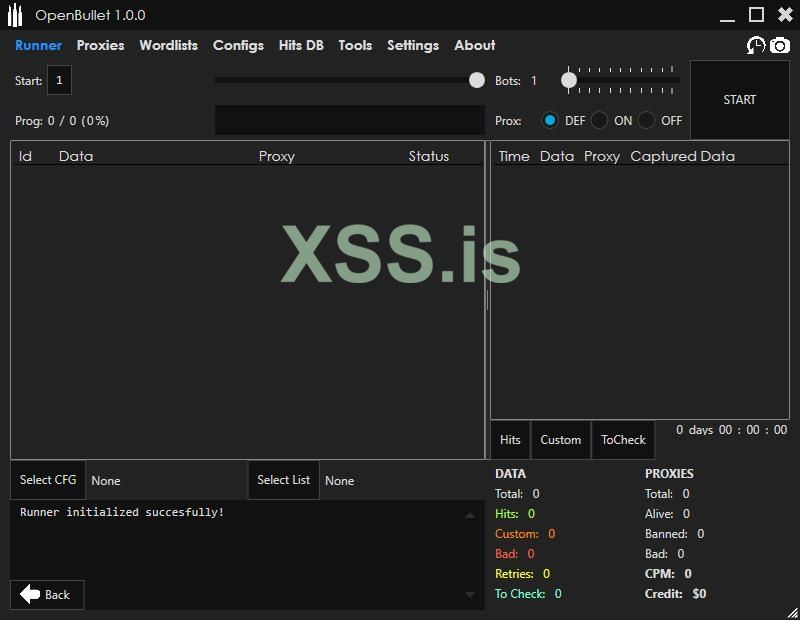Choose the OFF proxy radio button
Screen dimensions: 800x620
(x=647, y=120)
